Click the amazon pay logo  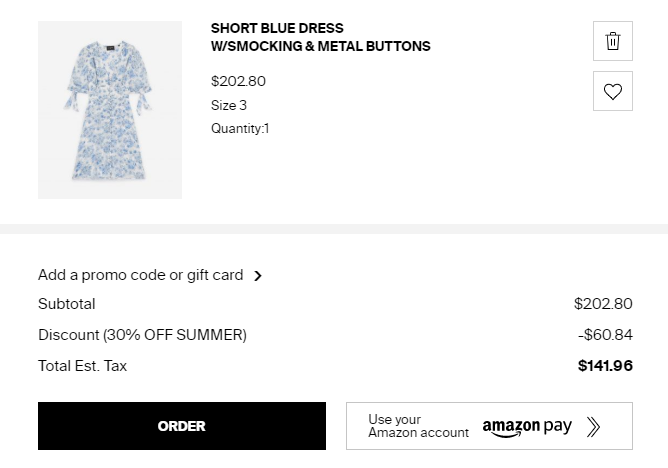coord(527,427)
